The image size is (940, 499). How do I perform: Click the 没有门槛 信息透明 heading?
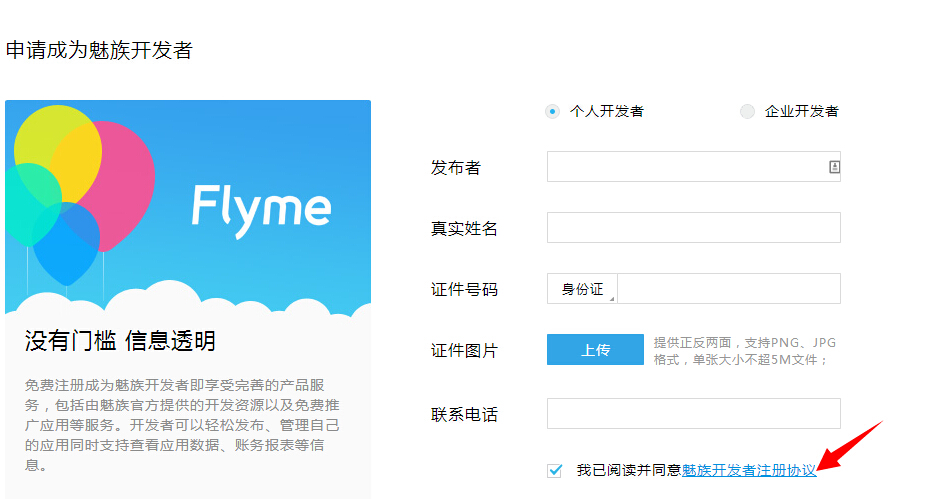(x=120, y=341)
